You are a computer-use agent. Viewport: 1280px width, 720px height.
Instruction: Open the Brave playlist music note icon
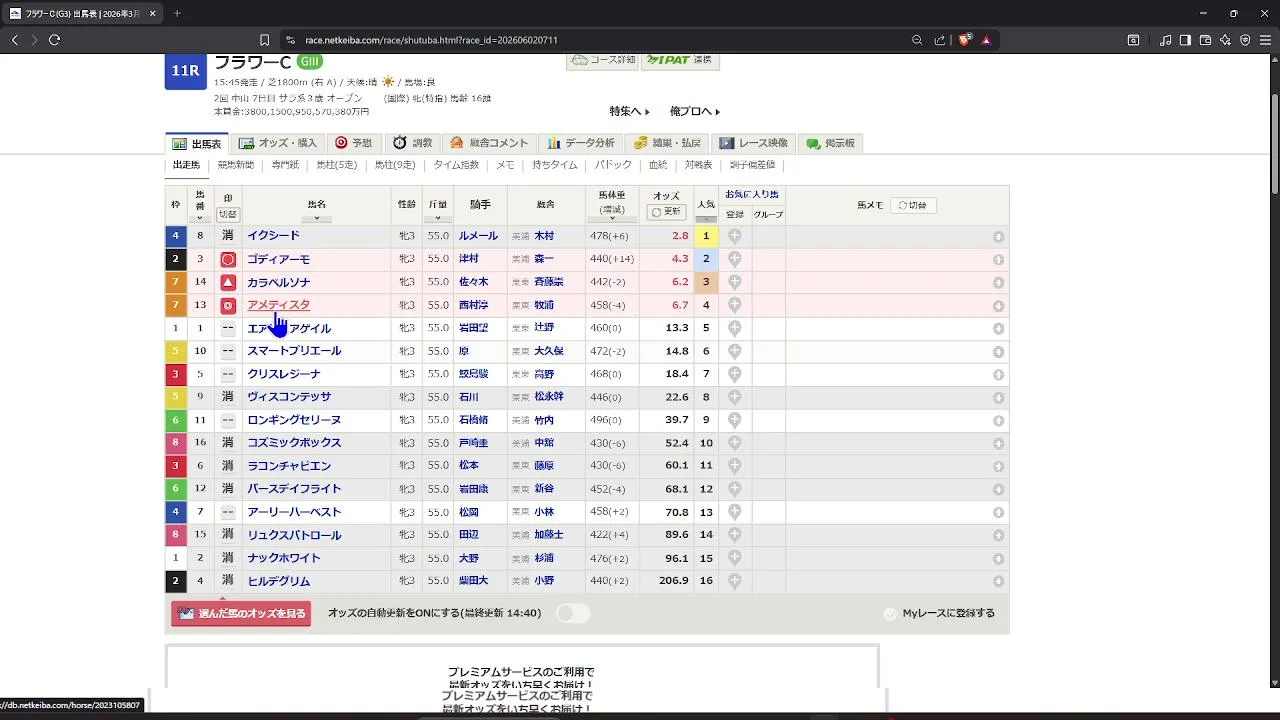[x=1166, y=40]
